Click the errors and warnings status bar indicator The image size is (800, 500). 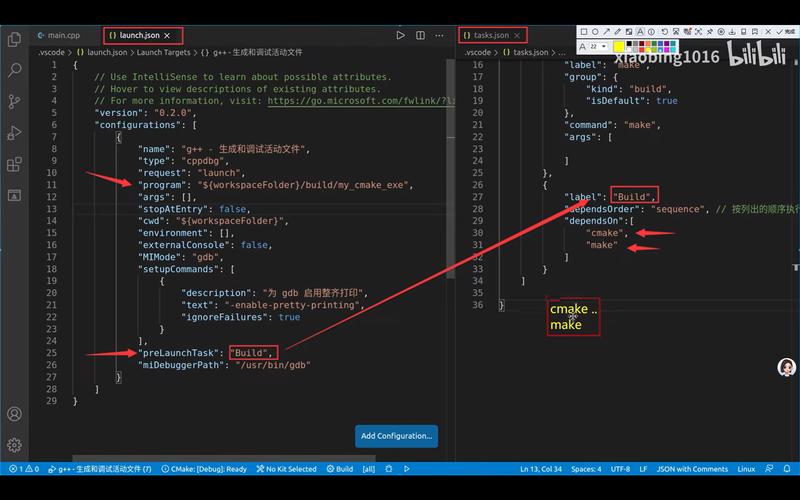pos(24,469)
